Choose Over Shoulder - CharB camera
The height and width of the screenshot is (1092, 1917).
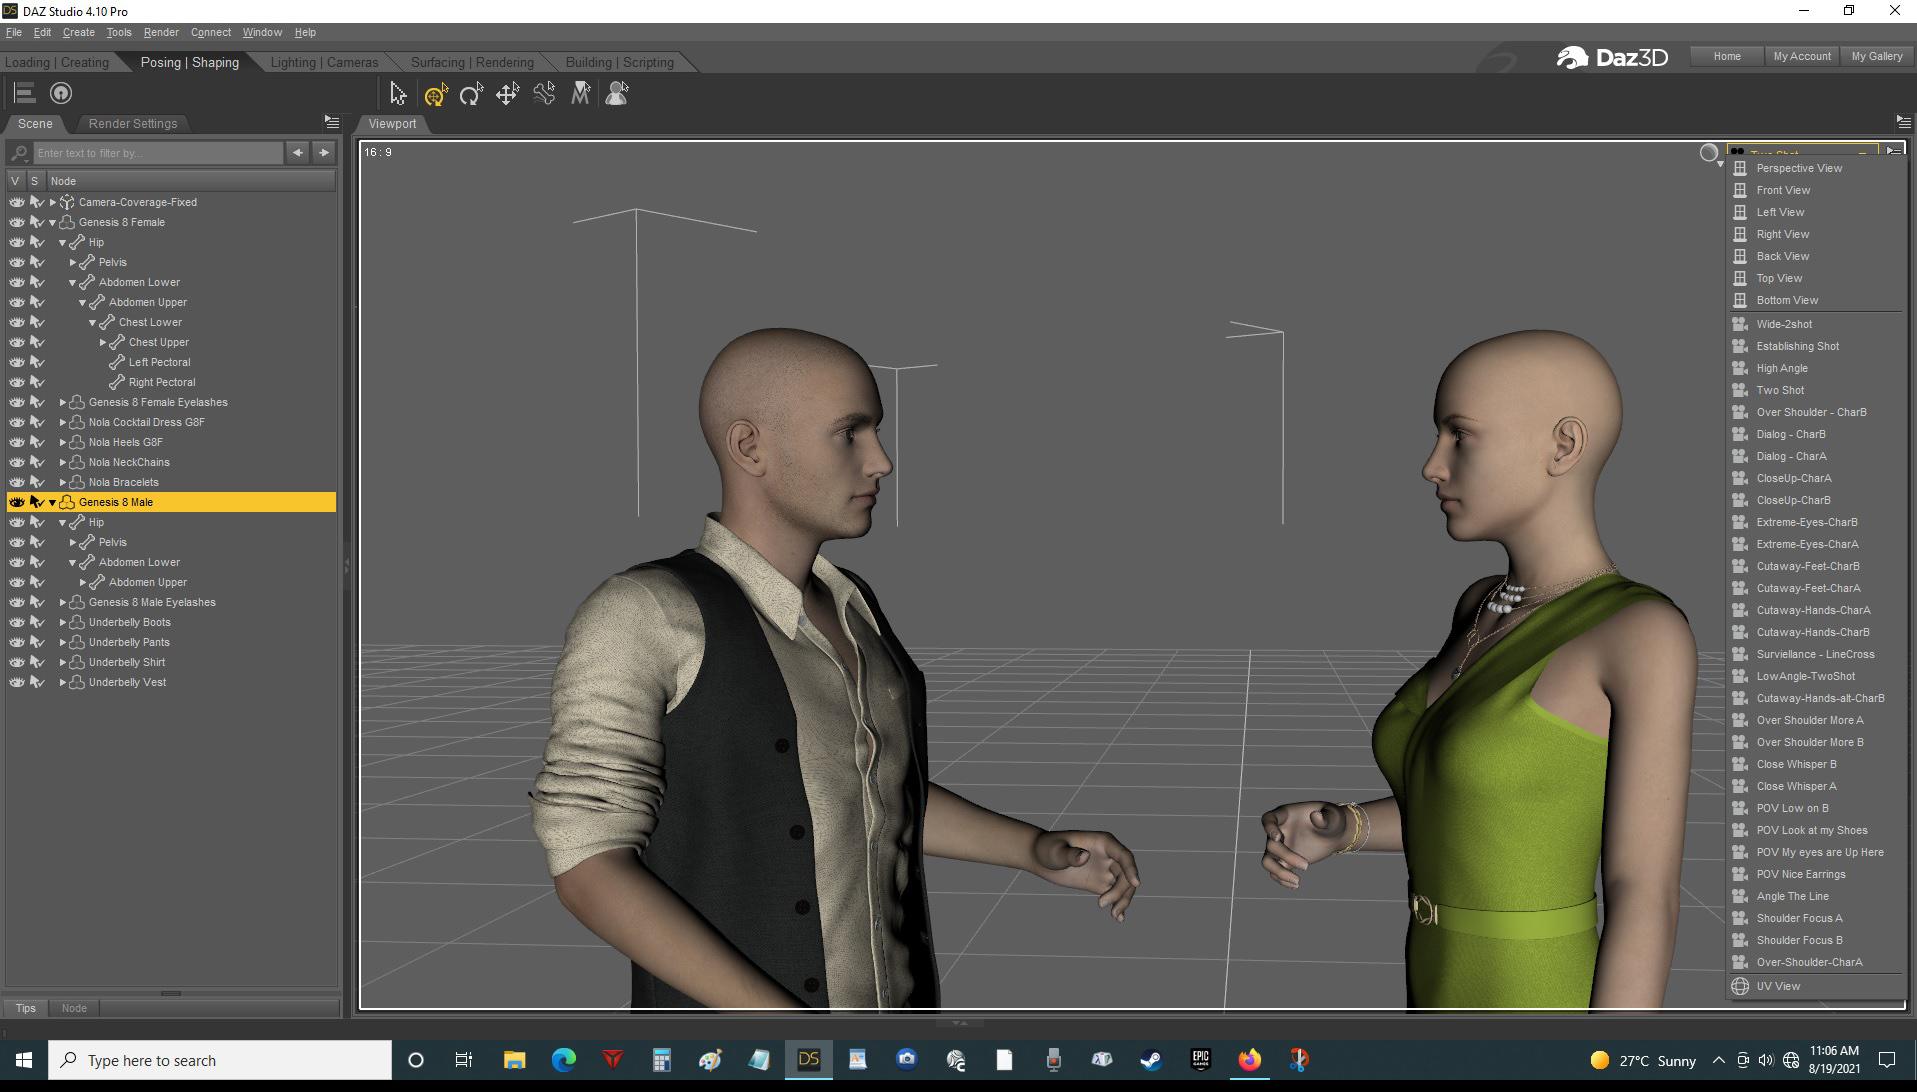(1811, 412)
